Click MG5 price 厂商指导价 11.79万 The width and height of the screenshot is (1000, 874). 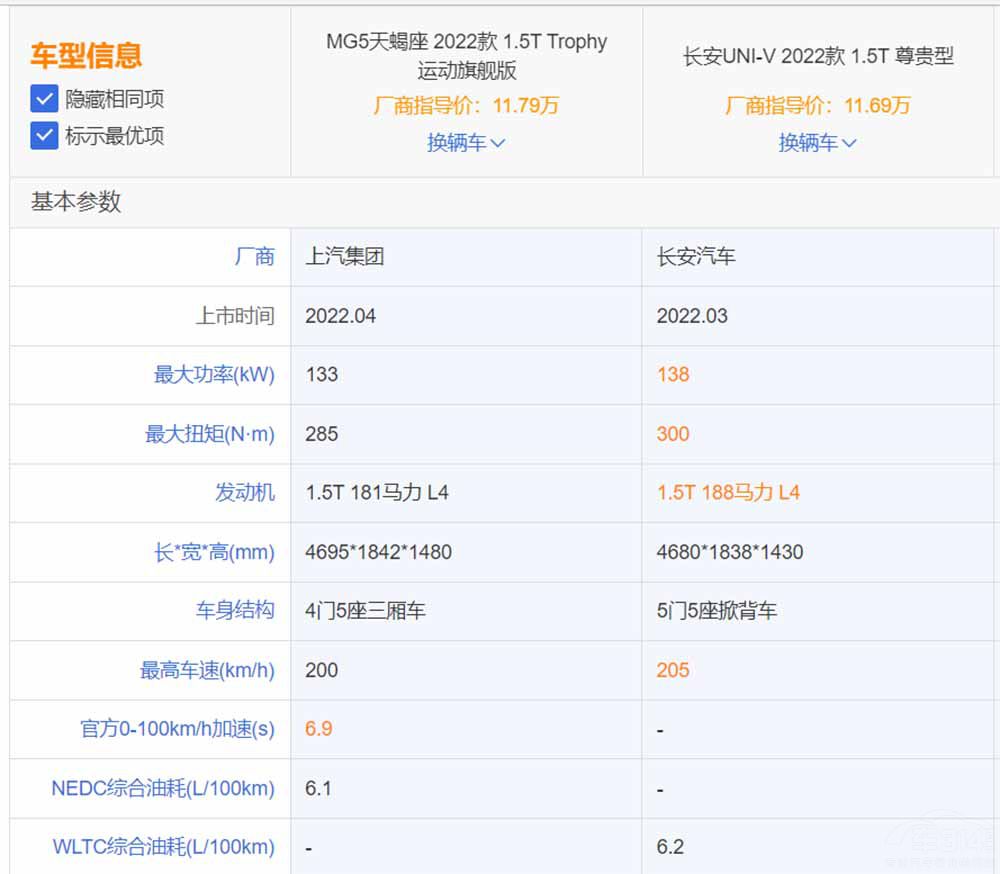coord(466,105)
